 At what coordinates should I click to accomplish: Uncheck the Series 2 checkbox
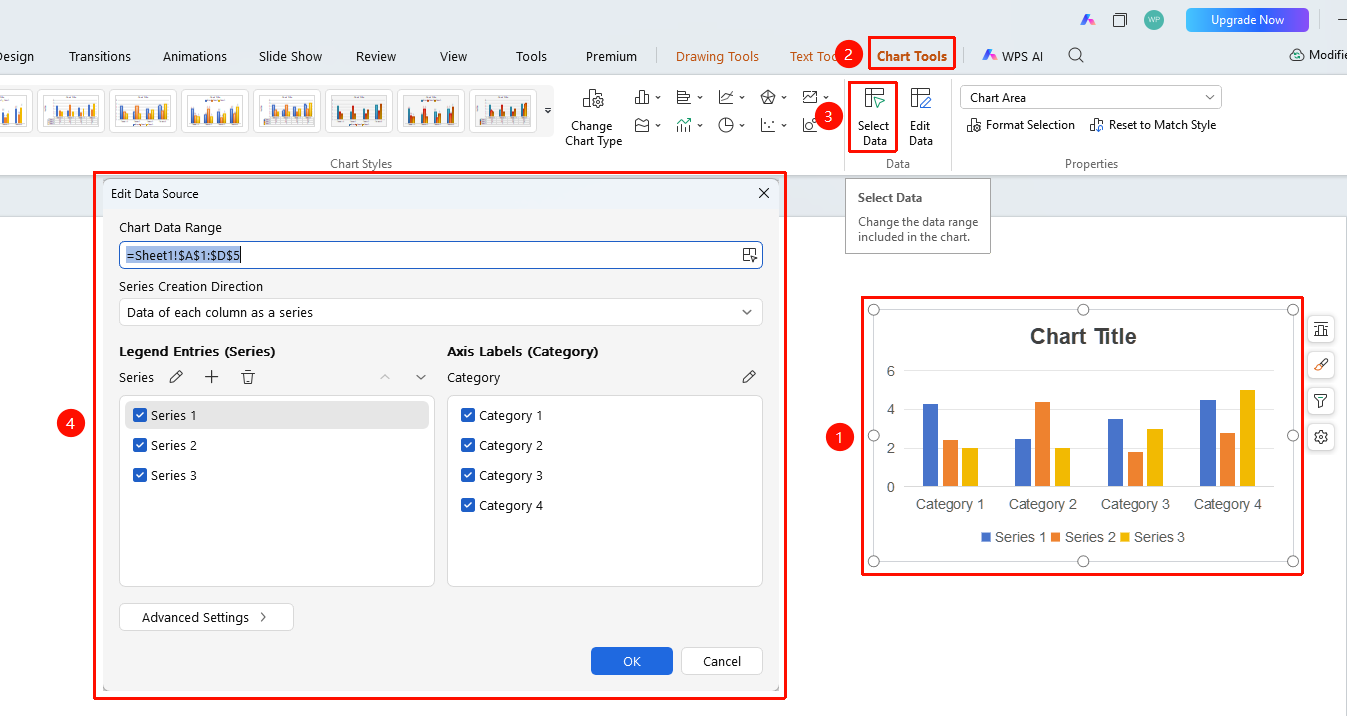click(x=140, y=445)
